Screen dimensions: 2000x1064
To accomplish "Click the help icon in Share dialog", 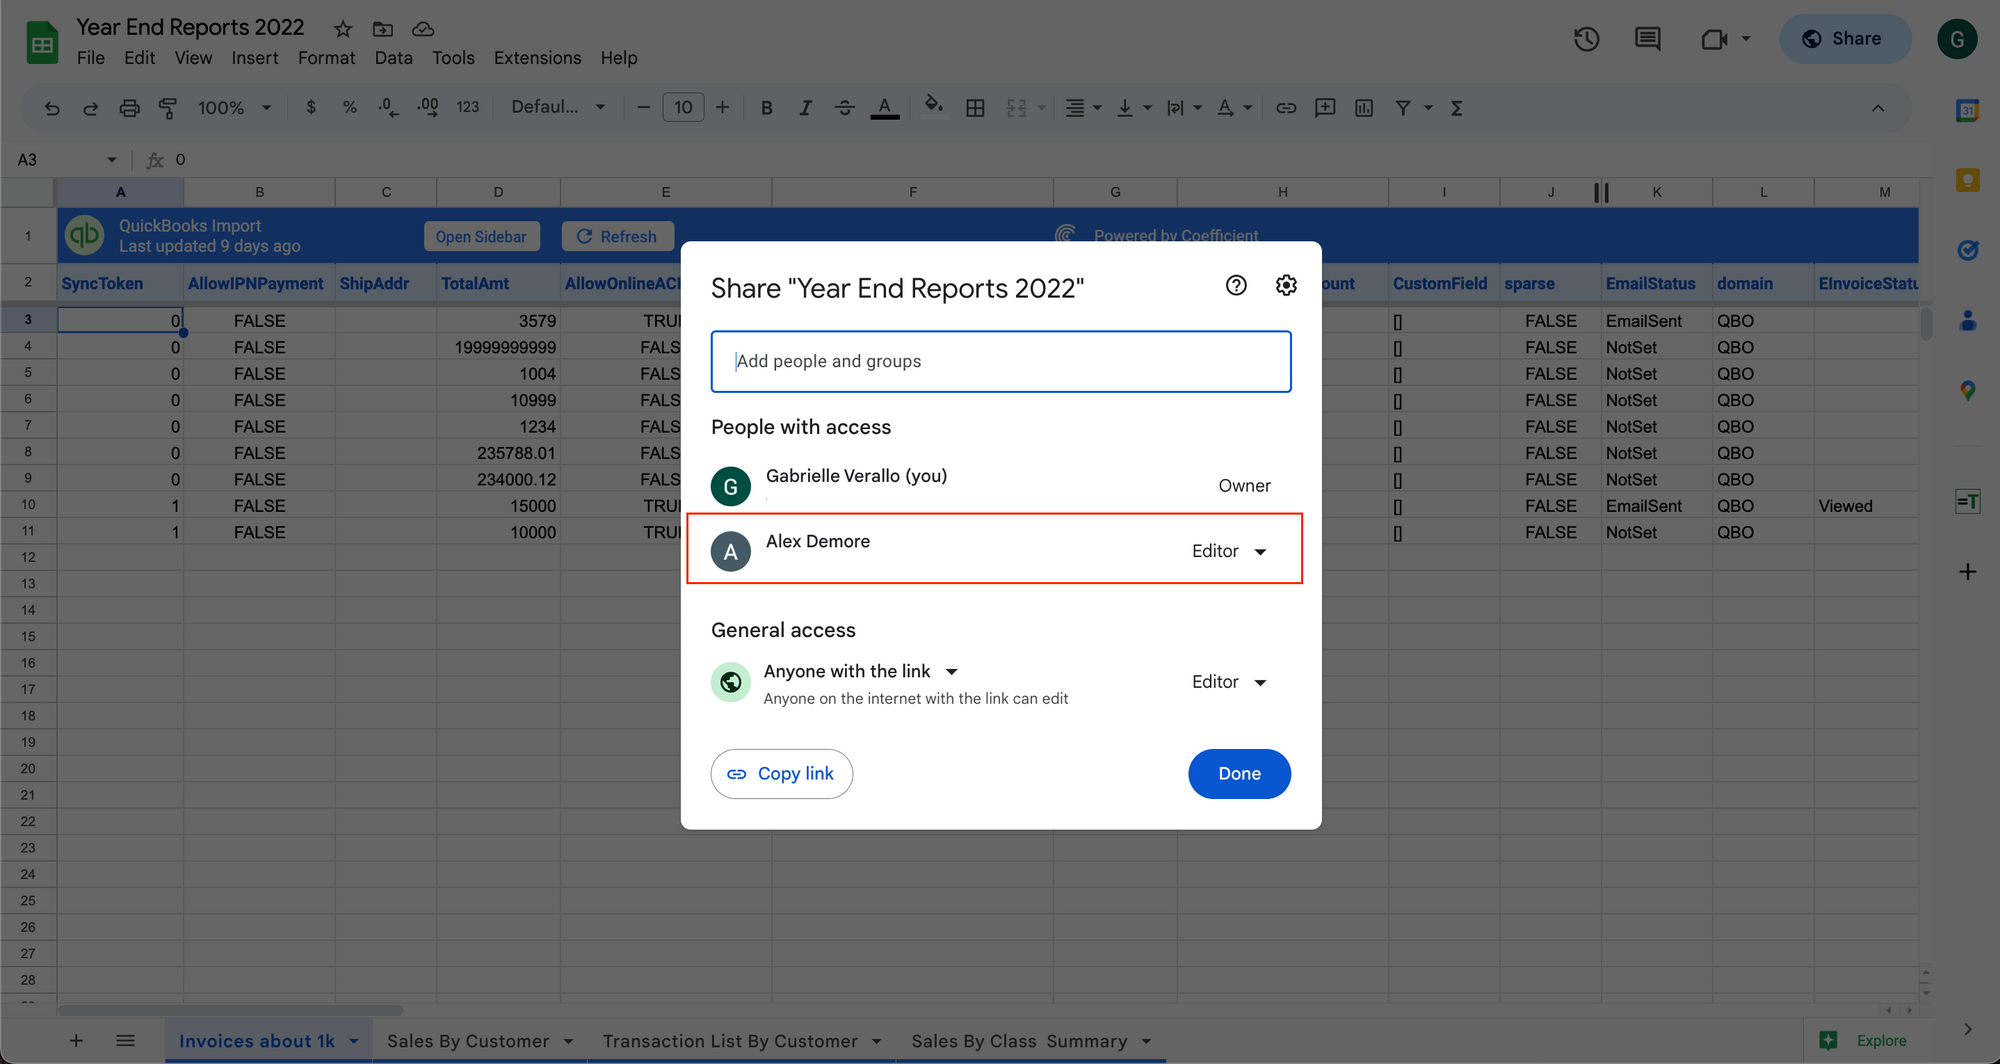I will pos(1236,286).
